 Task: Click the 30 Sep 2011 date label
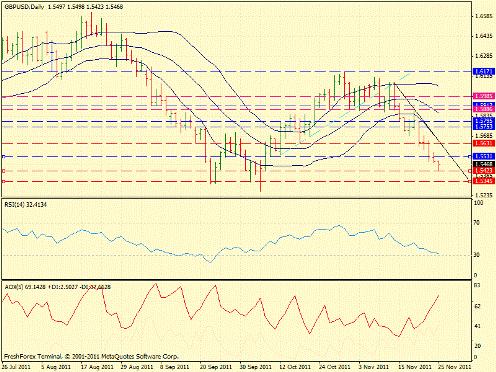(x=255, y=367)
